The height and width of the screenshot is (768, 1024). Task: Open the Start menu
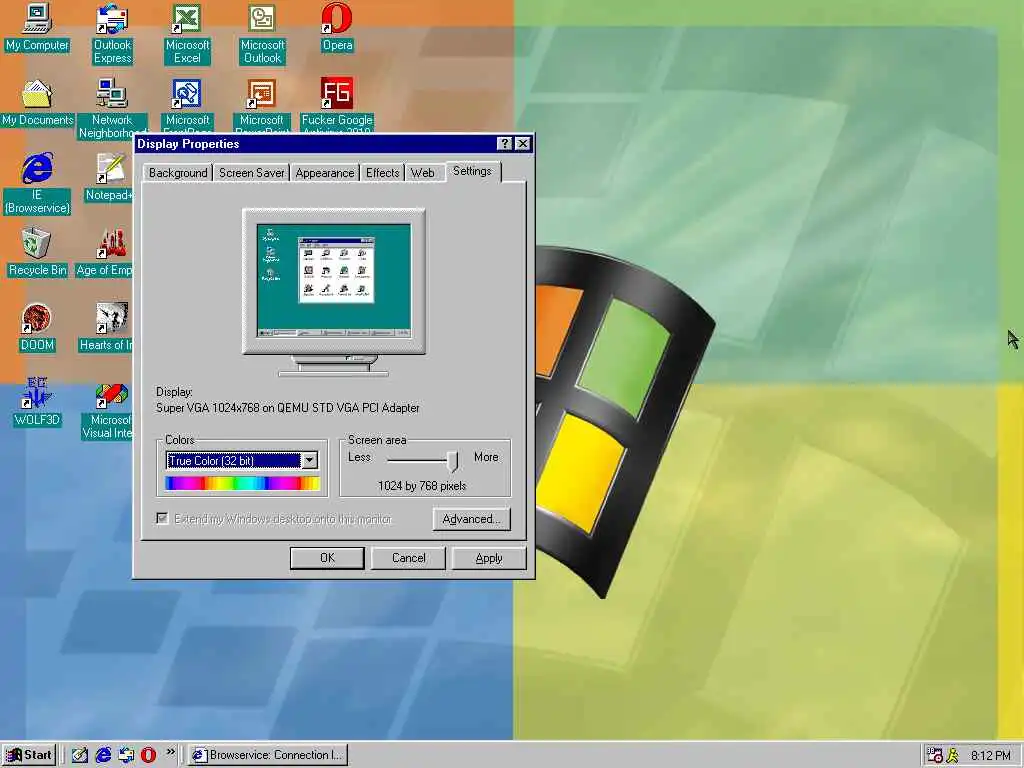29,755
